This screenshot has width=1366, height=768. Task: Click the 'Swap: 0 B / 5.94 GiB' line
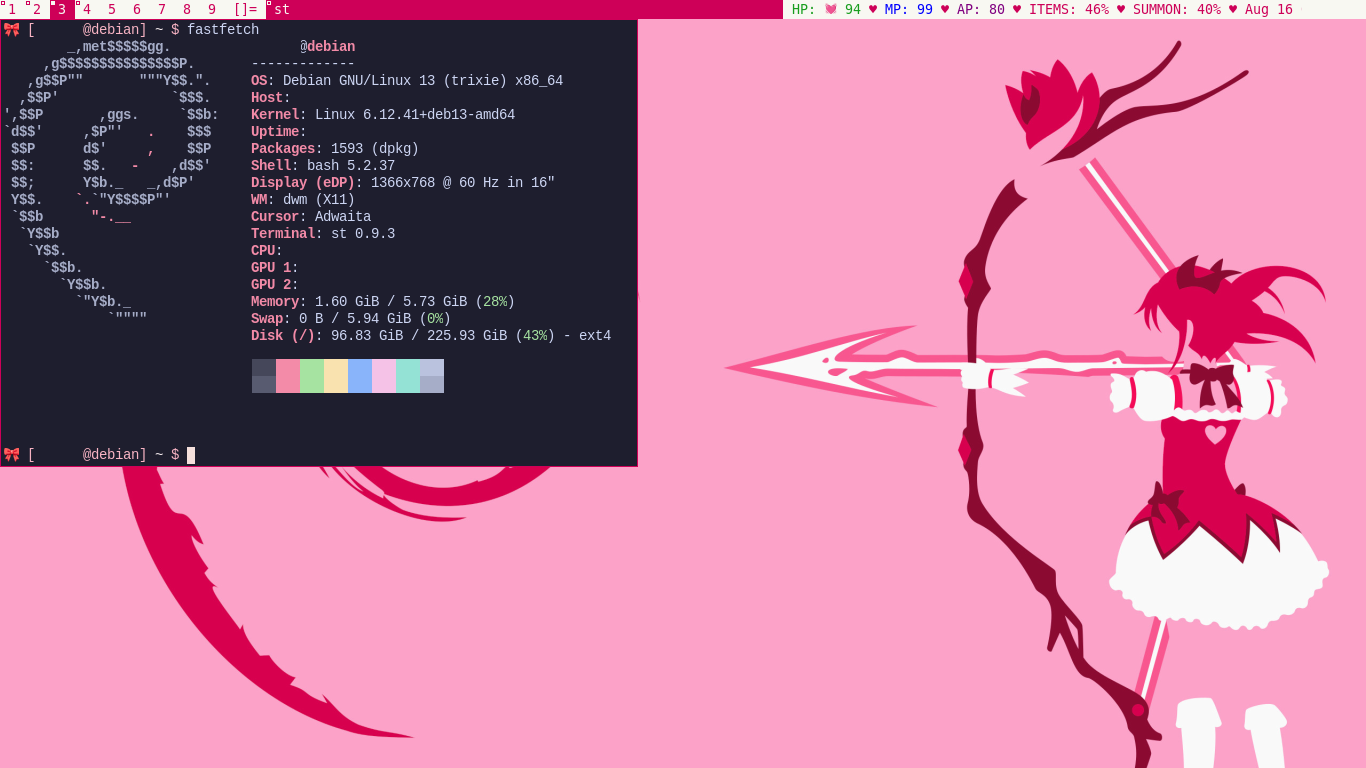[x=351, y=319]
